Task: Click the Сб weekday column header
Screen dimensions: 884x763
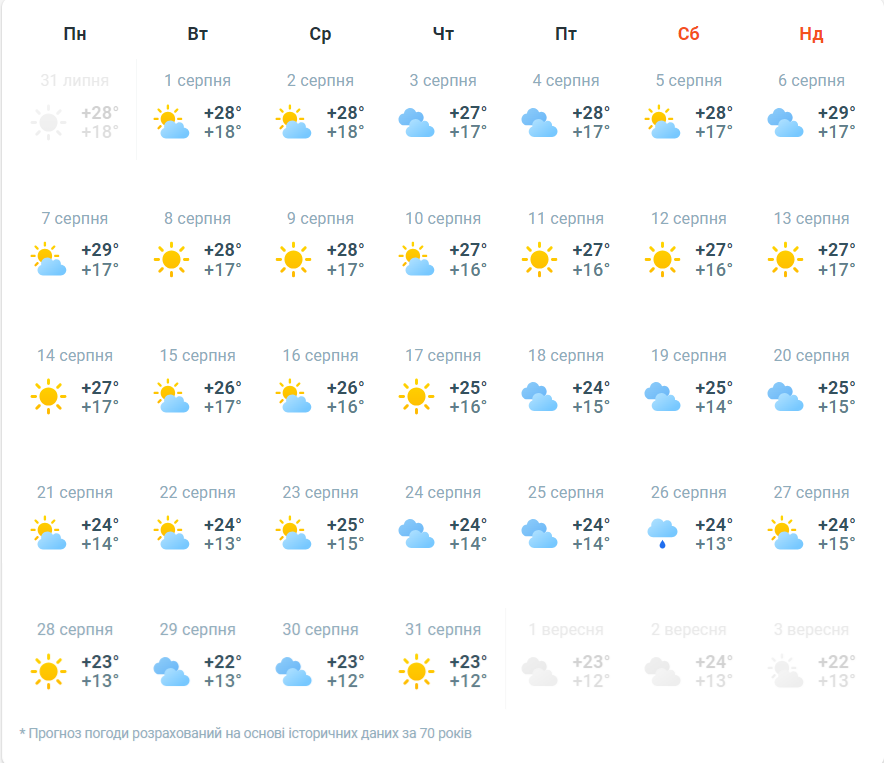Action: [x=688, y=34]
